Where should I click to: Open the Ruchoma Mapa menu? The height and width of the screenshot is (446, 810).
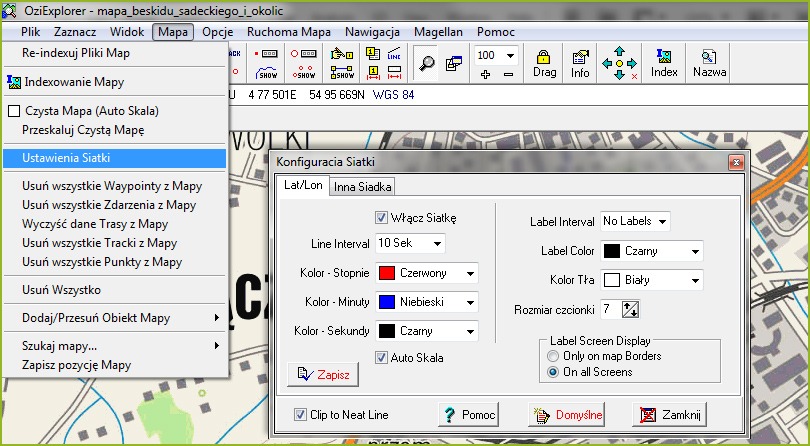(289, 32)
